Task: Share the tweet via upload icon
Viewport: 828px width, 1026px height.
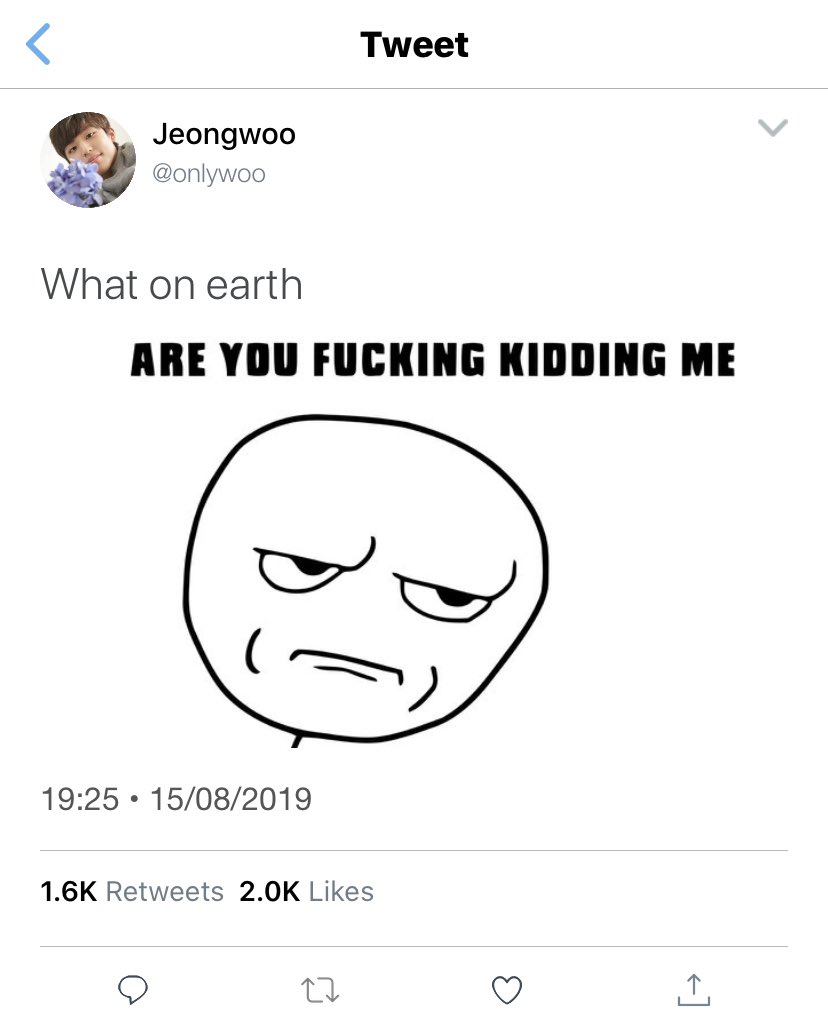Action: [x=694, y=989]
